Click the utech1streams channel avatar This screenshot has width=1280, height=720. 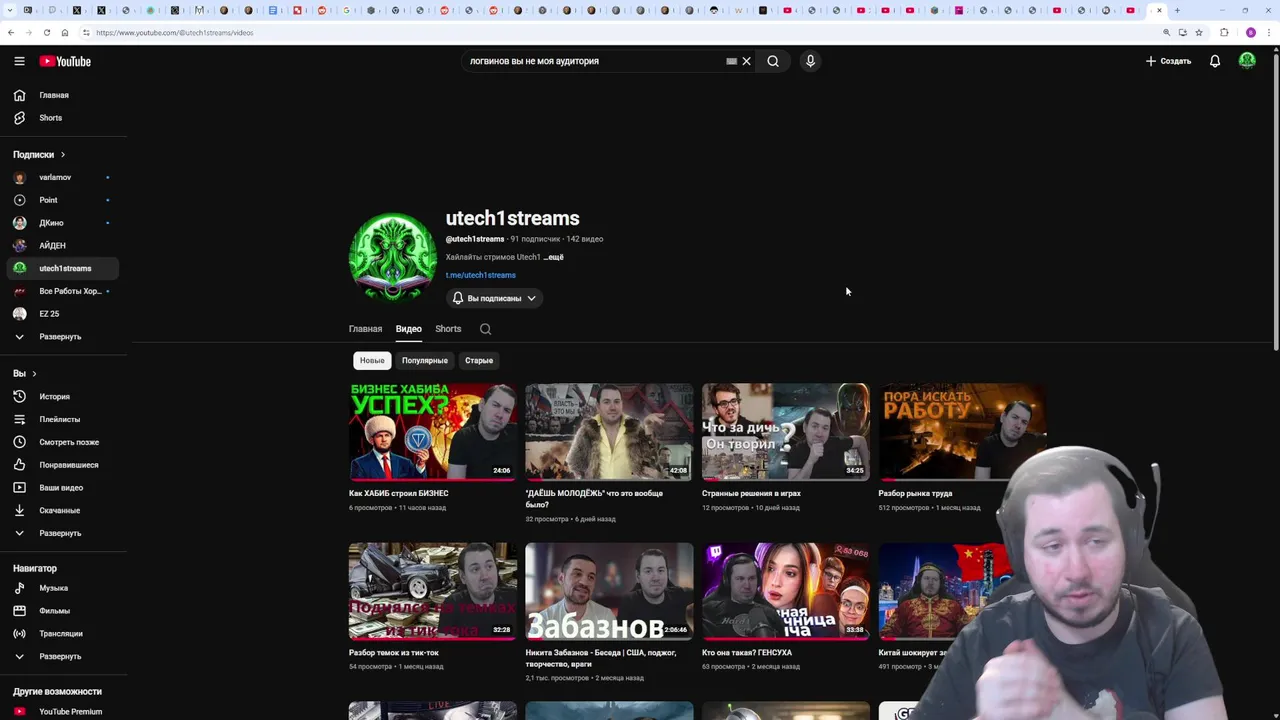[x=393, y=256]
